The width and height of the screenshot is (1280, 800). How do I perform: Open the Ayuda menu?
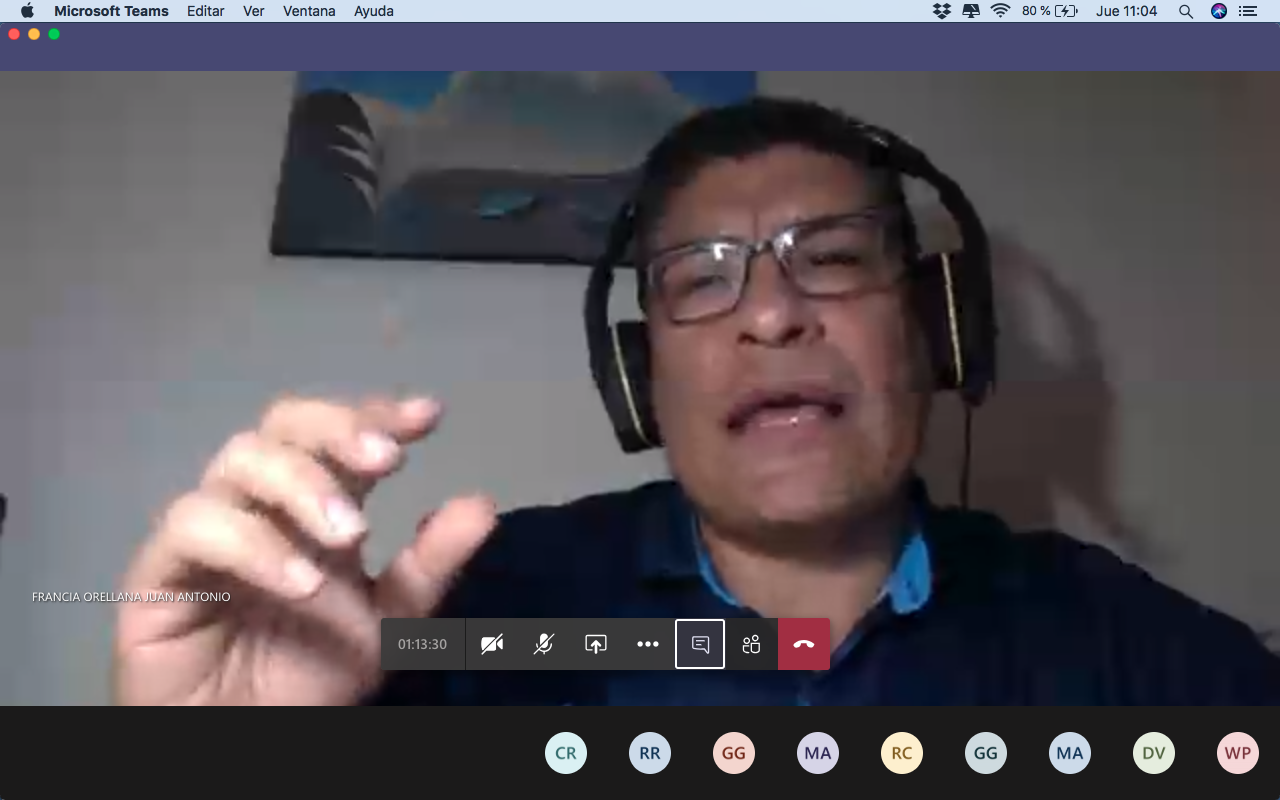click(x=374, y=11)
